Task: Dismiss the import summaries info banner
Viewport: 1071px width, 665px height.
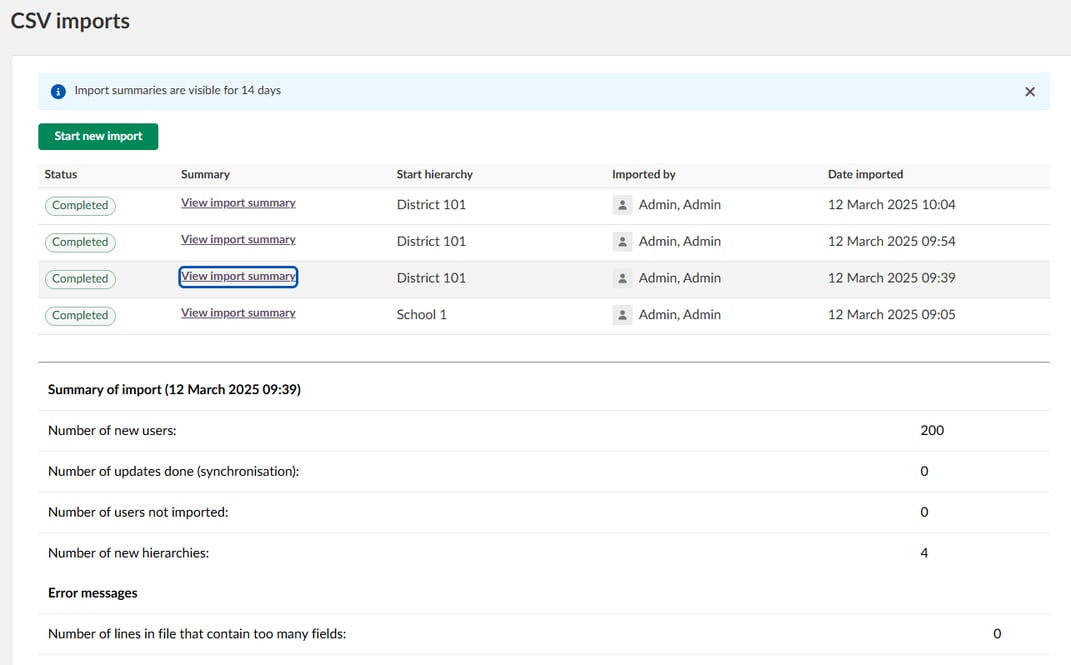Action: pyautogui.click(x=1029, y=91)
